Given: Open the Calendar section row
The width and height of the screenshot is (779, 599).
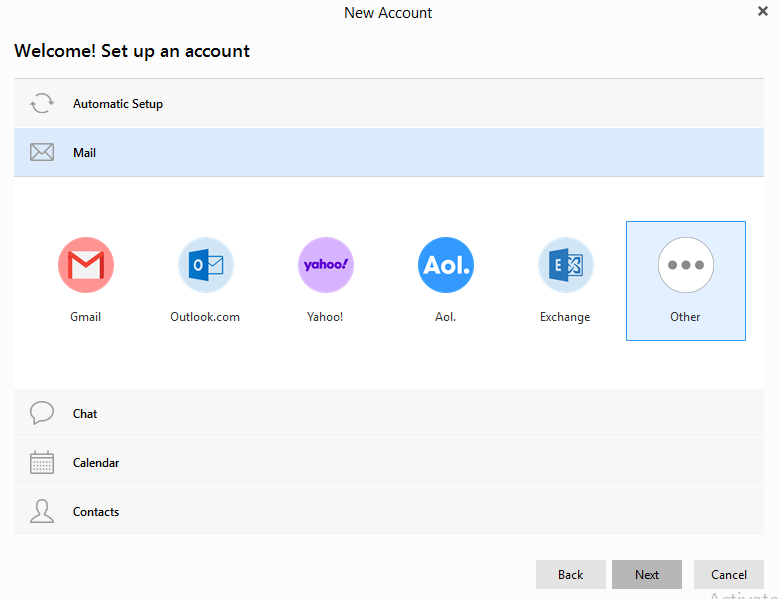Looking at the screenshot, I should pyautogui.click(x=400, y=463).
